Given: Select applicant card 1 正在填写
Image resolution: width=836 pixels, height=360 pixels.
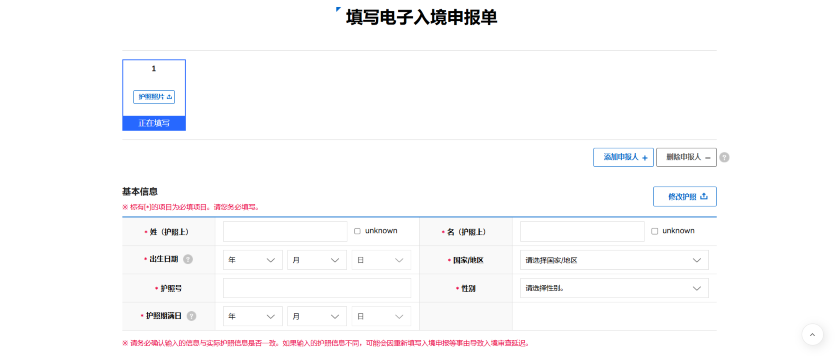Looking at the screenshot, I should click(x=154, y=95).
